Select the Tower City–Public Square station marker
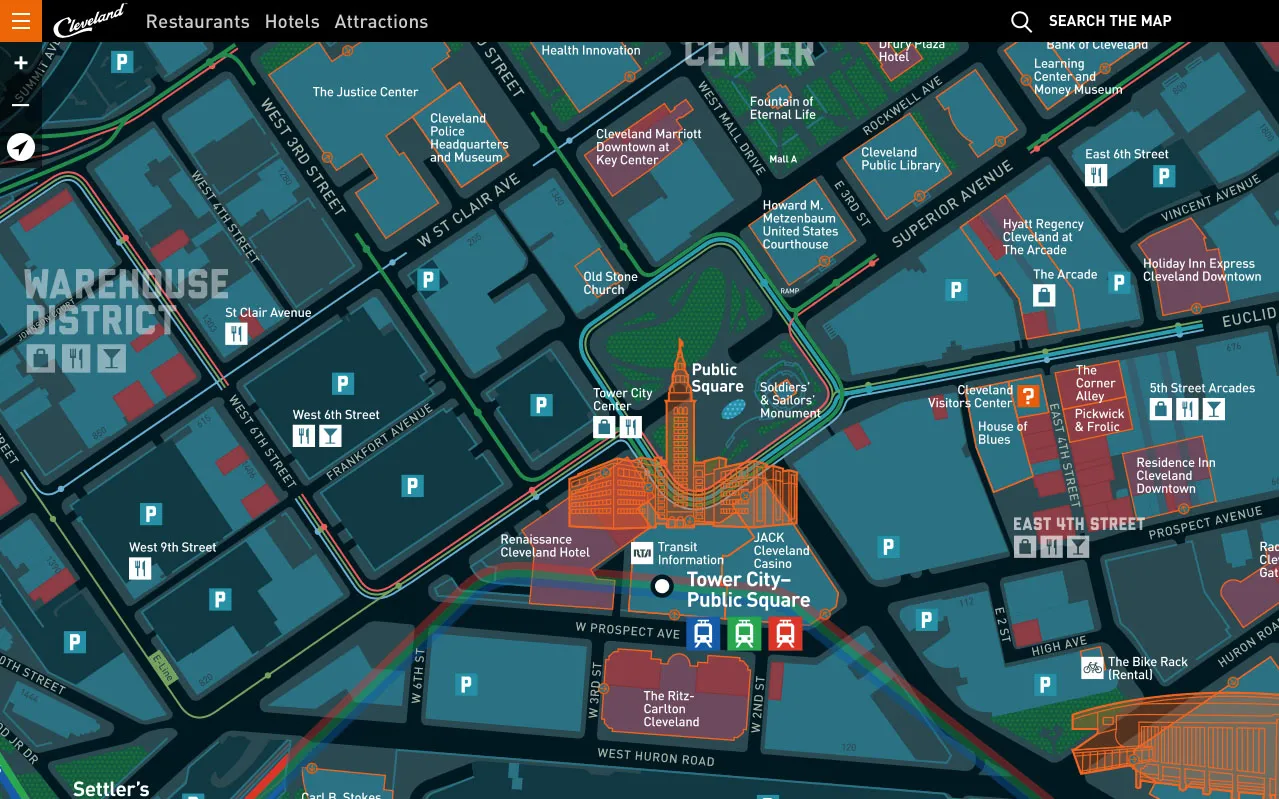The height and width of the screenshot is (799, 1279). pos(661,587)
